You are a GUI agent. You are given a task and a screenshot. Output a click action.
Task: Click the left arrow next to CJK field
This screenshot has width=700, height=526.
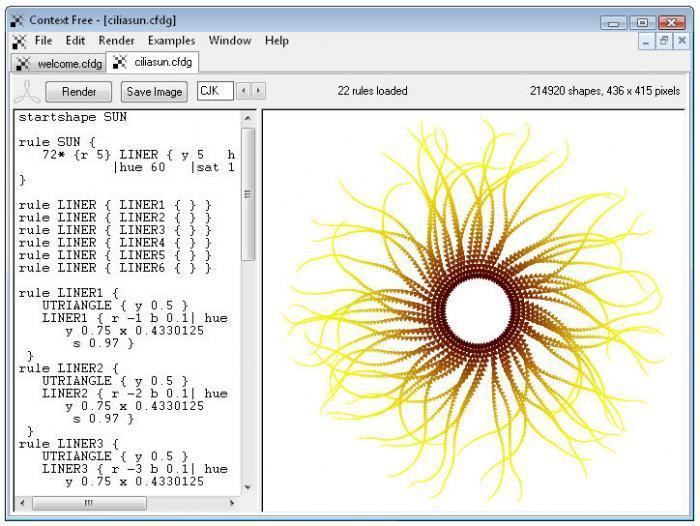pyautogui.click(x=243, y=91)
